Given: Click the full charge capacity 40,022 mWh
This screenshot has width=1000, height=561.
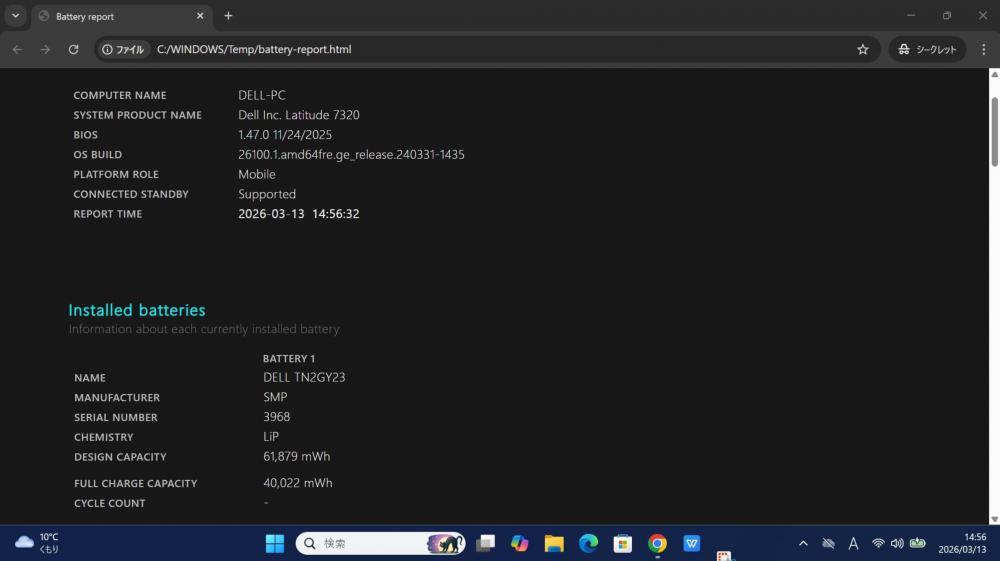Looking at the screenshot, I should 298,483.
